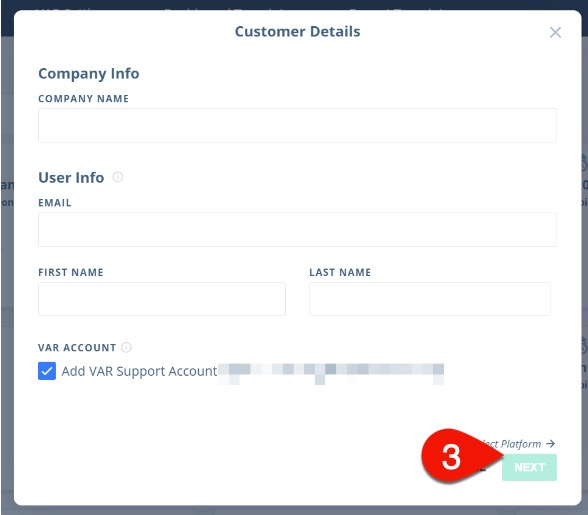Click the EMAIL field label
Image resolution: width=588 pixels, height=515 pixels.
55,203
